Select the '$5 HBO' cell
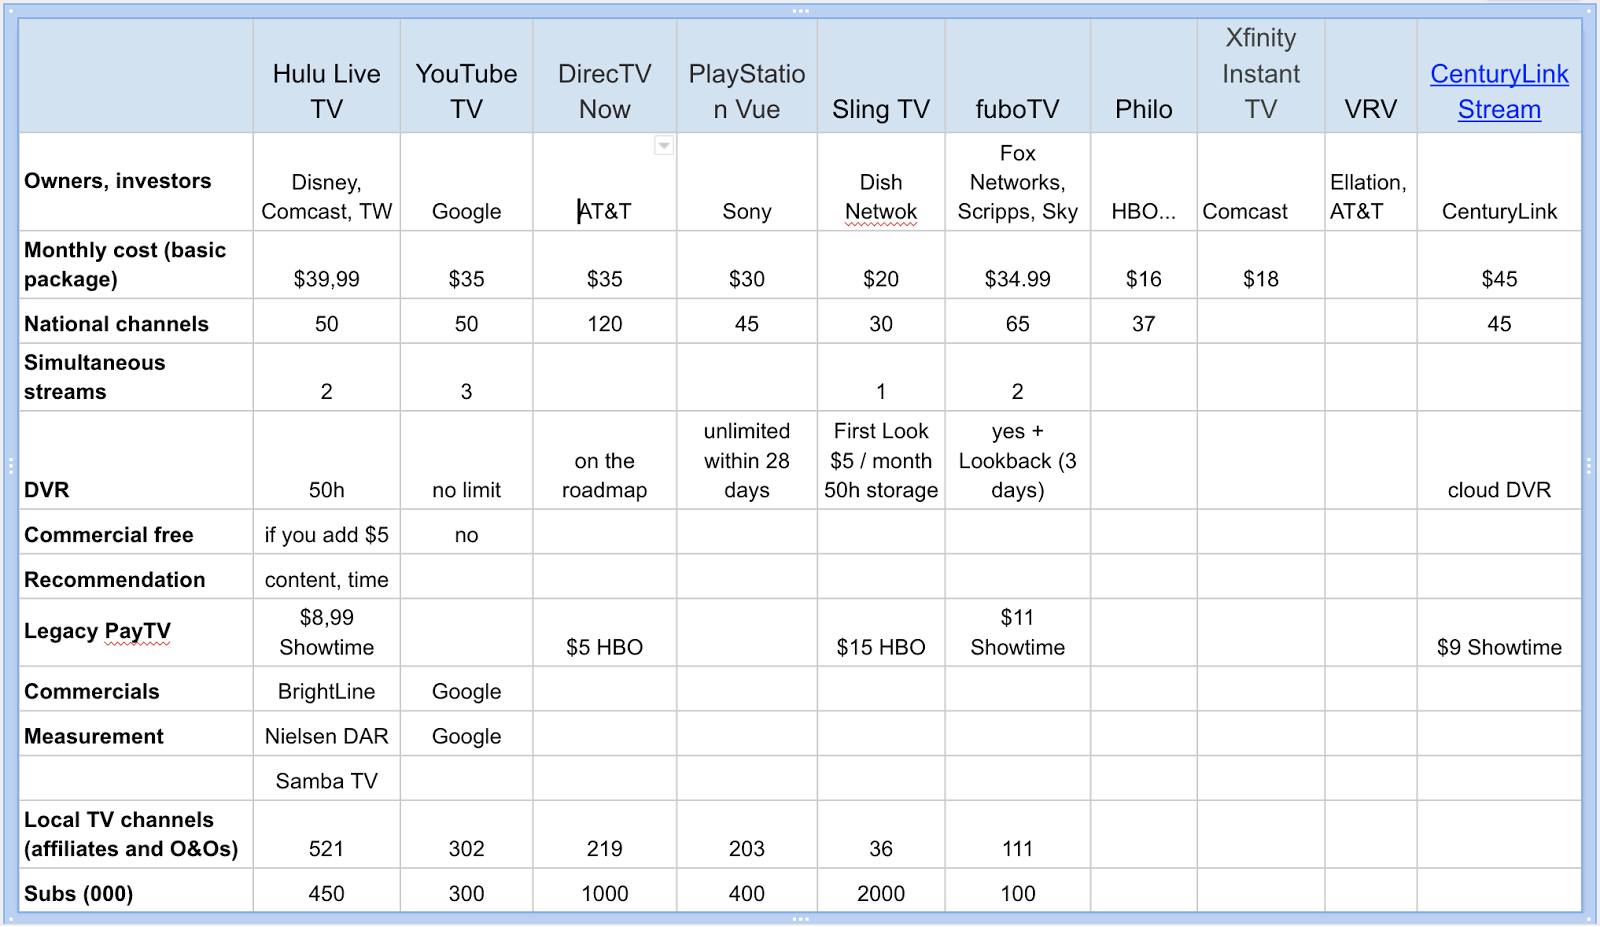The image size is (1600, 927). point(605,633)
